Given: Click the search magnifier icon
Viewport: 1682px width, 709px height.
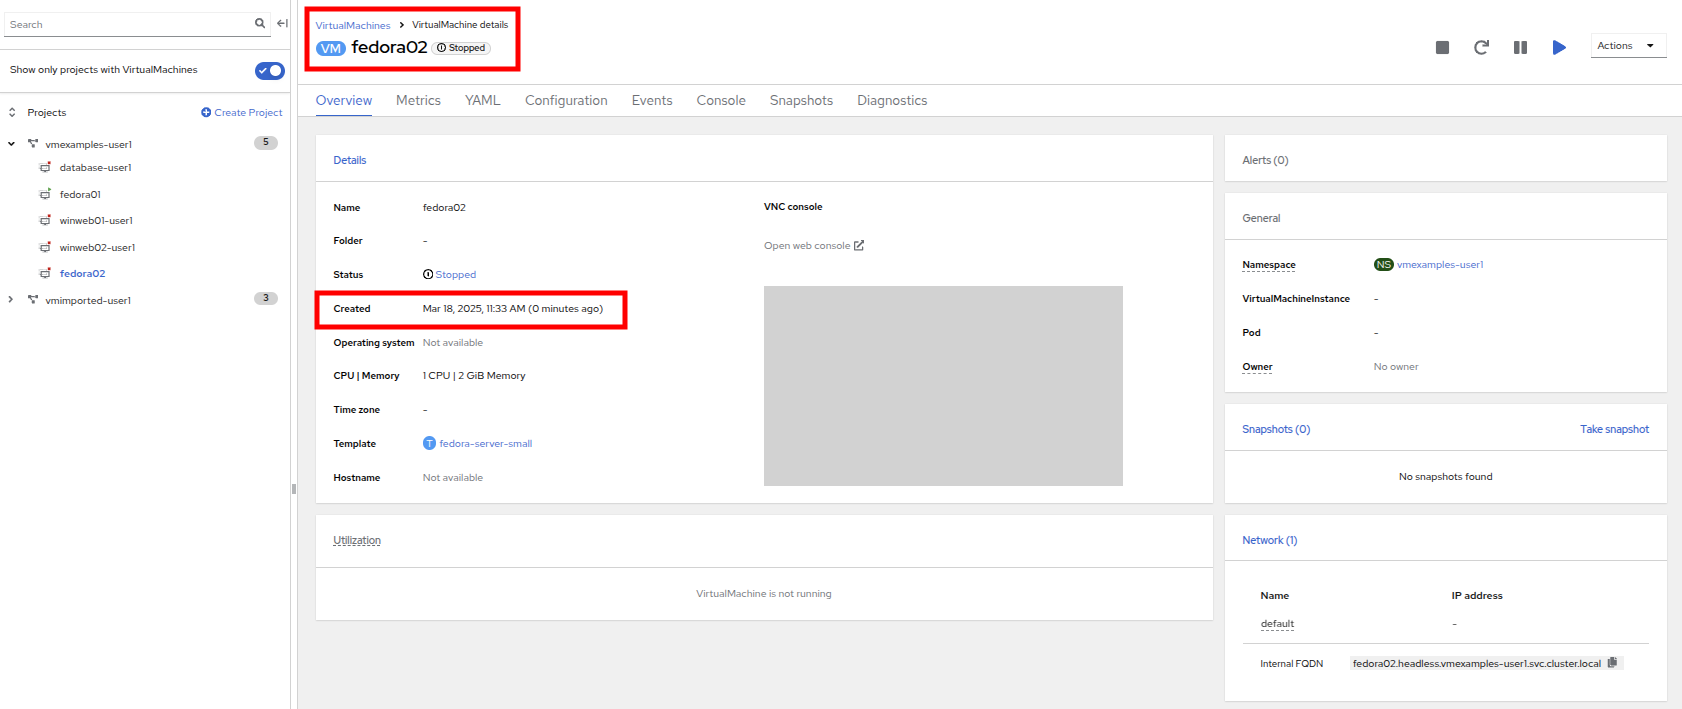Looking at the screenshot, I should point(260,23).
